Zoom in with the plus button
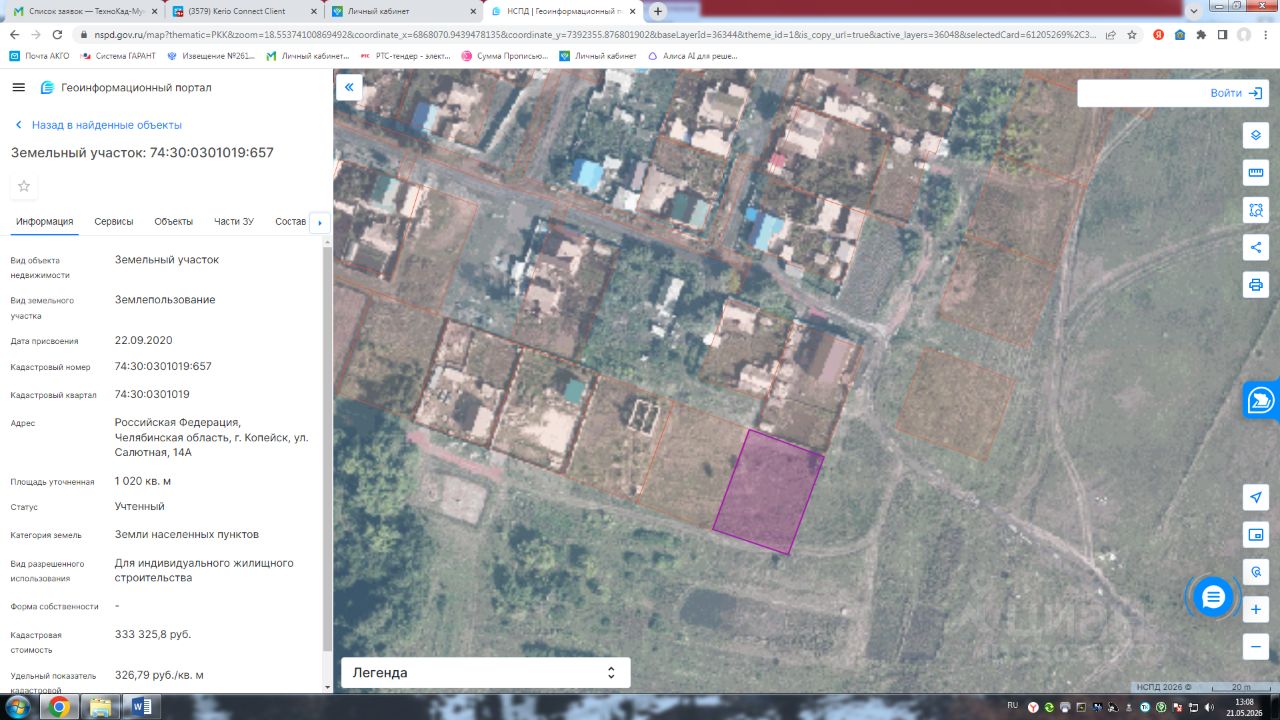Image resolution: width=1280 pixels, height=720 pixels. (1256, 609)
